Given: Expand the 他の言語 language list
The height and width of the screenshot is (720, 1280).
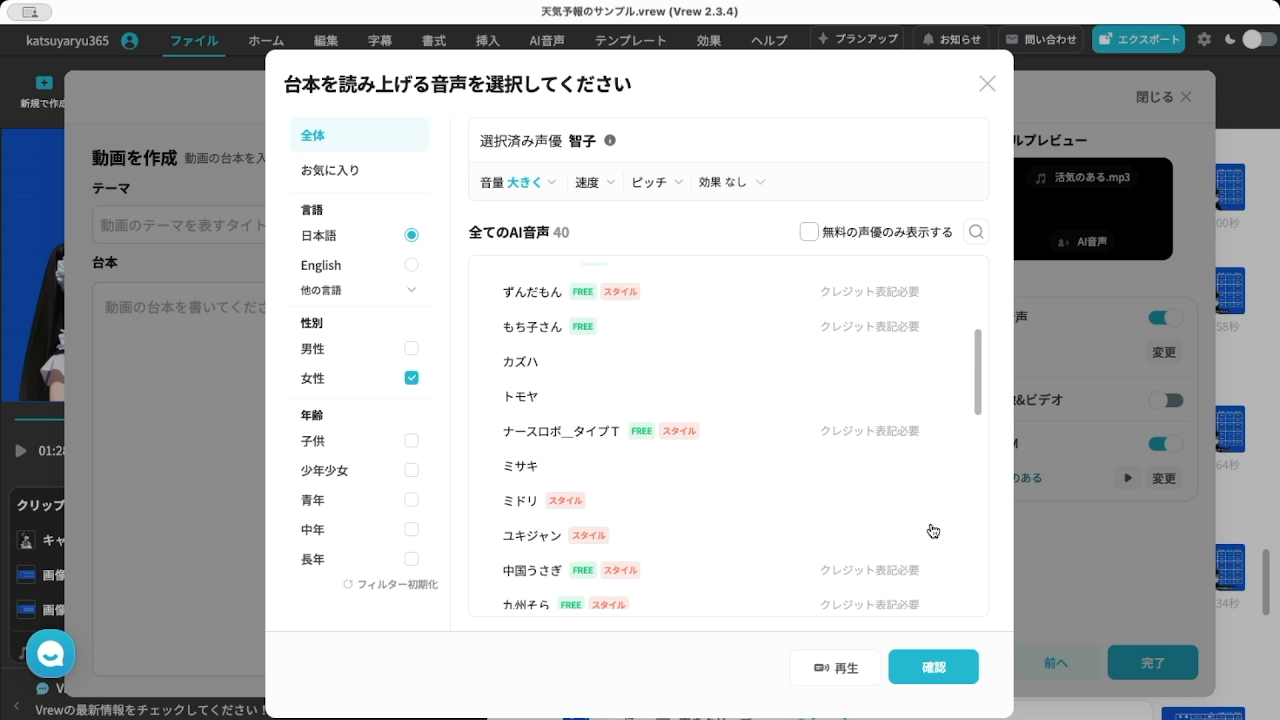Looking at the screenshot, I should pos(411,290).
